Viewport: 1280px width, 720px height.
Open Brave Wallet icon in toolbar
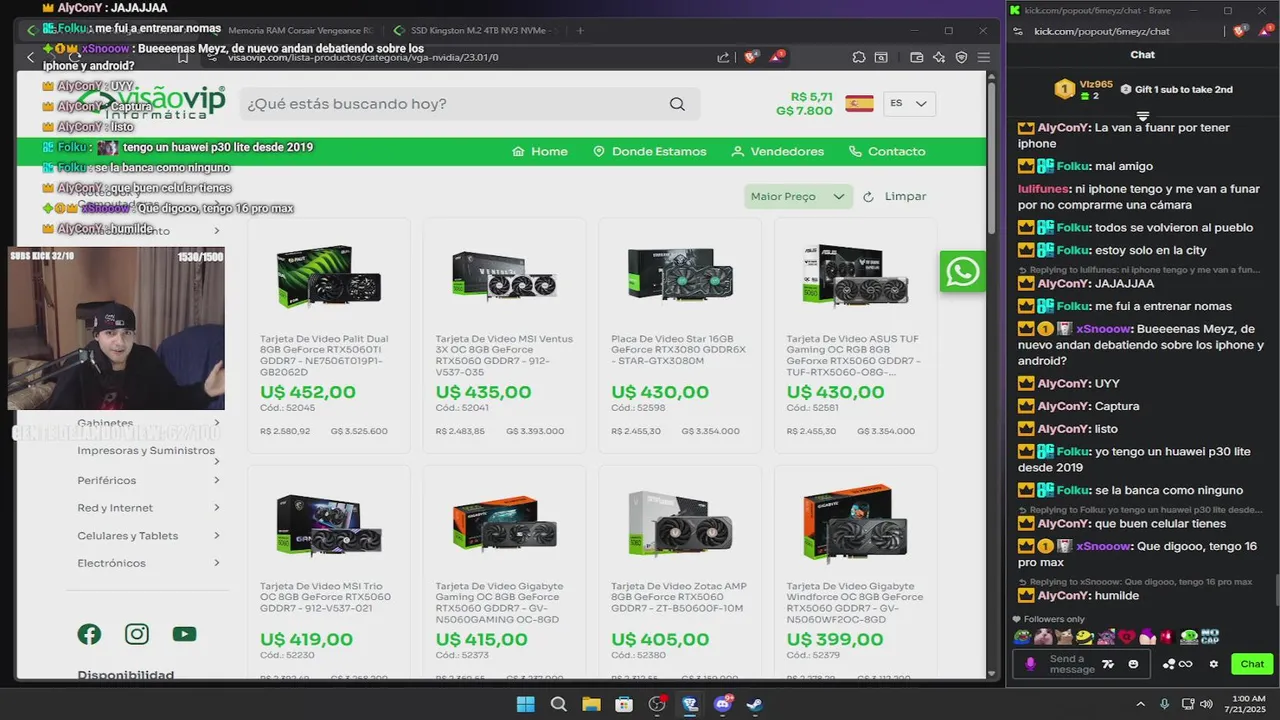[x=917, y=57]
